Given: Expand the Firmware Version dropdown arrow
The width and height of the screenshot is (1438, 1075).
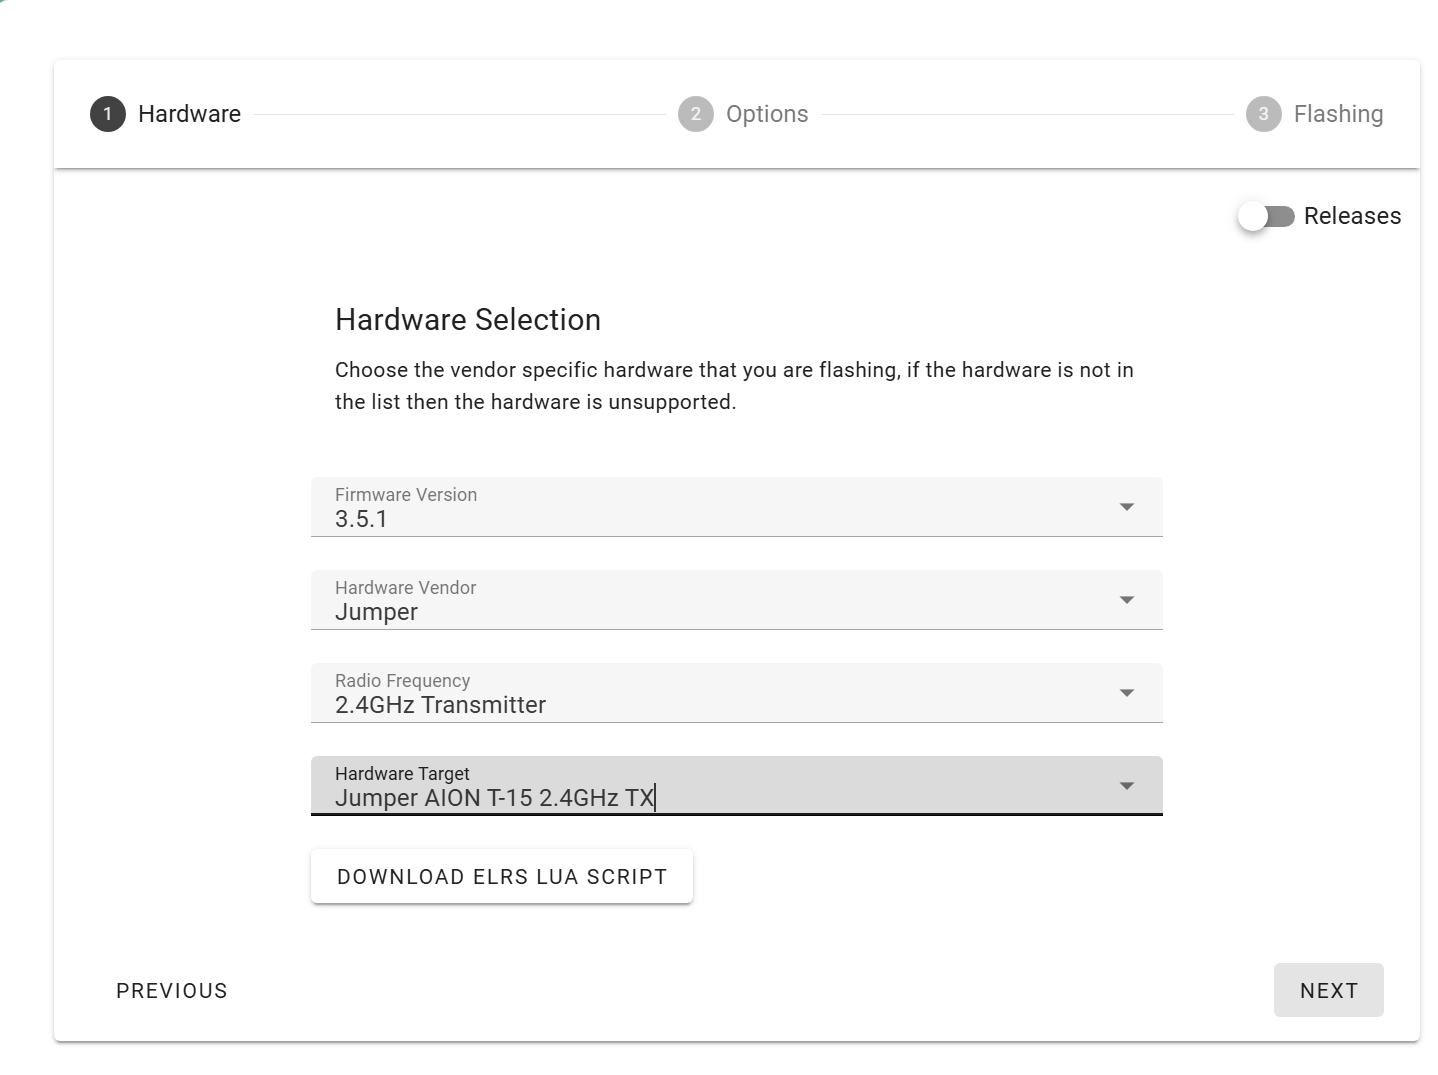Looking at the screenshot, I should (x=1127, y=507).
